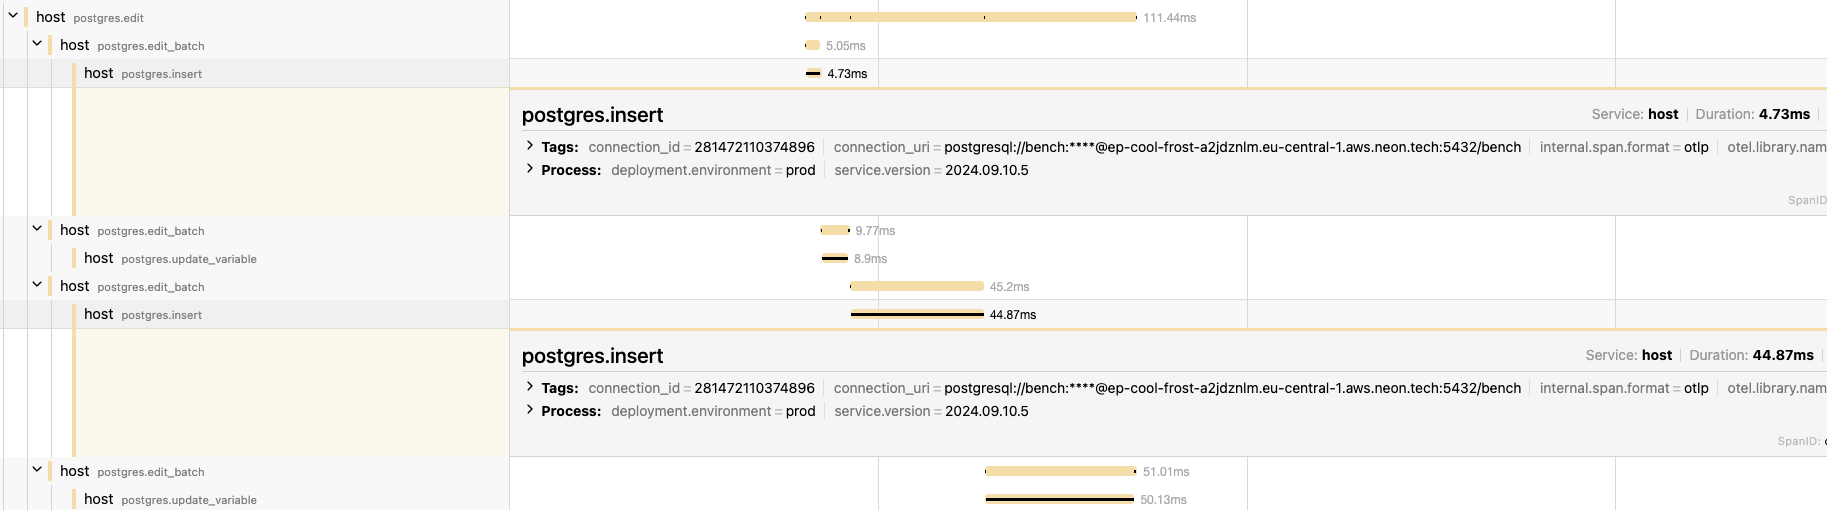Click the connection_uri value in the 4.73ms details

click(1232, 147)
